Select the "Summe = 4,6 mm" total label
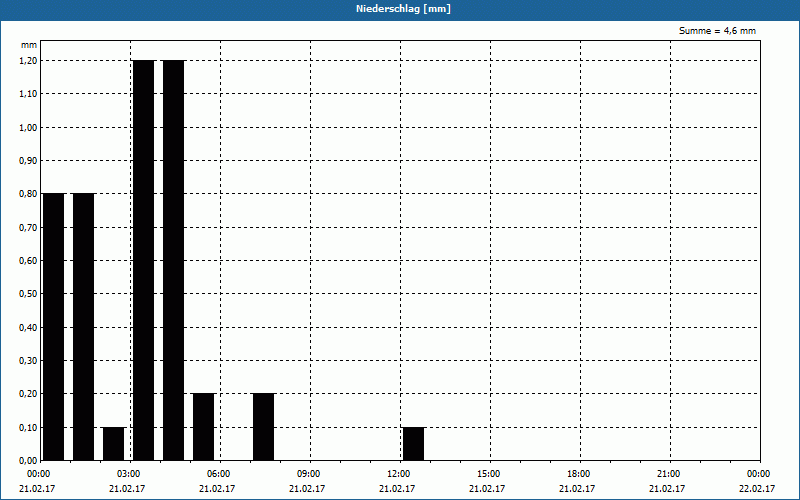 717,31
